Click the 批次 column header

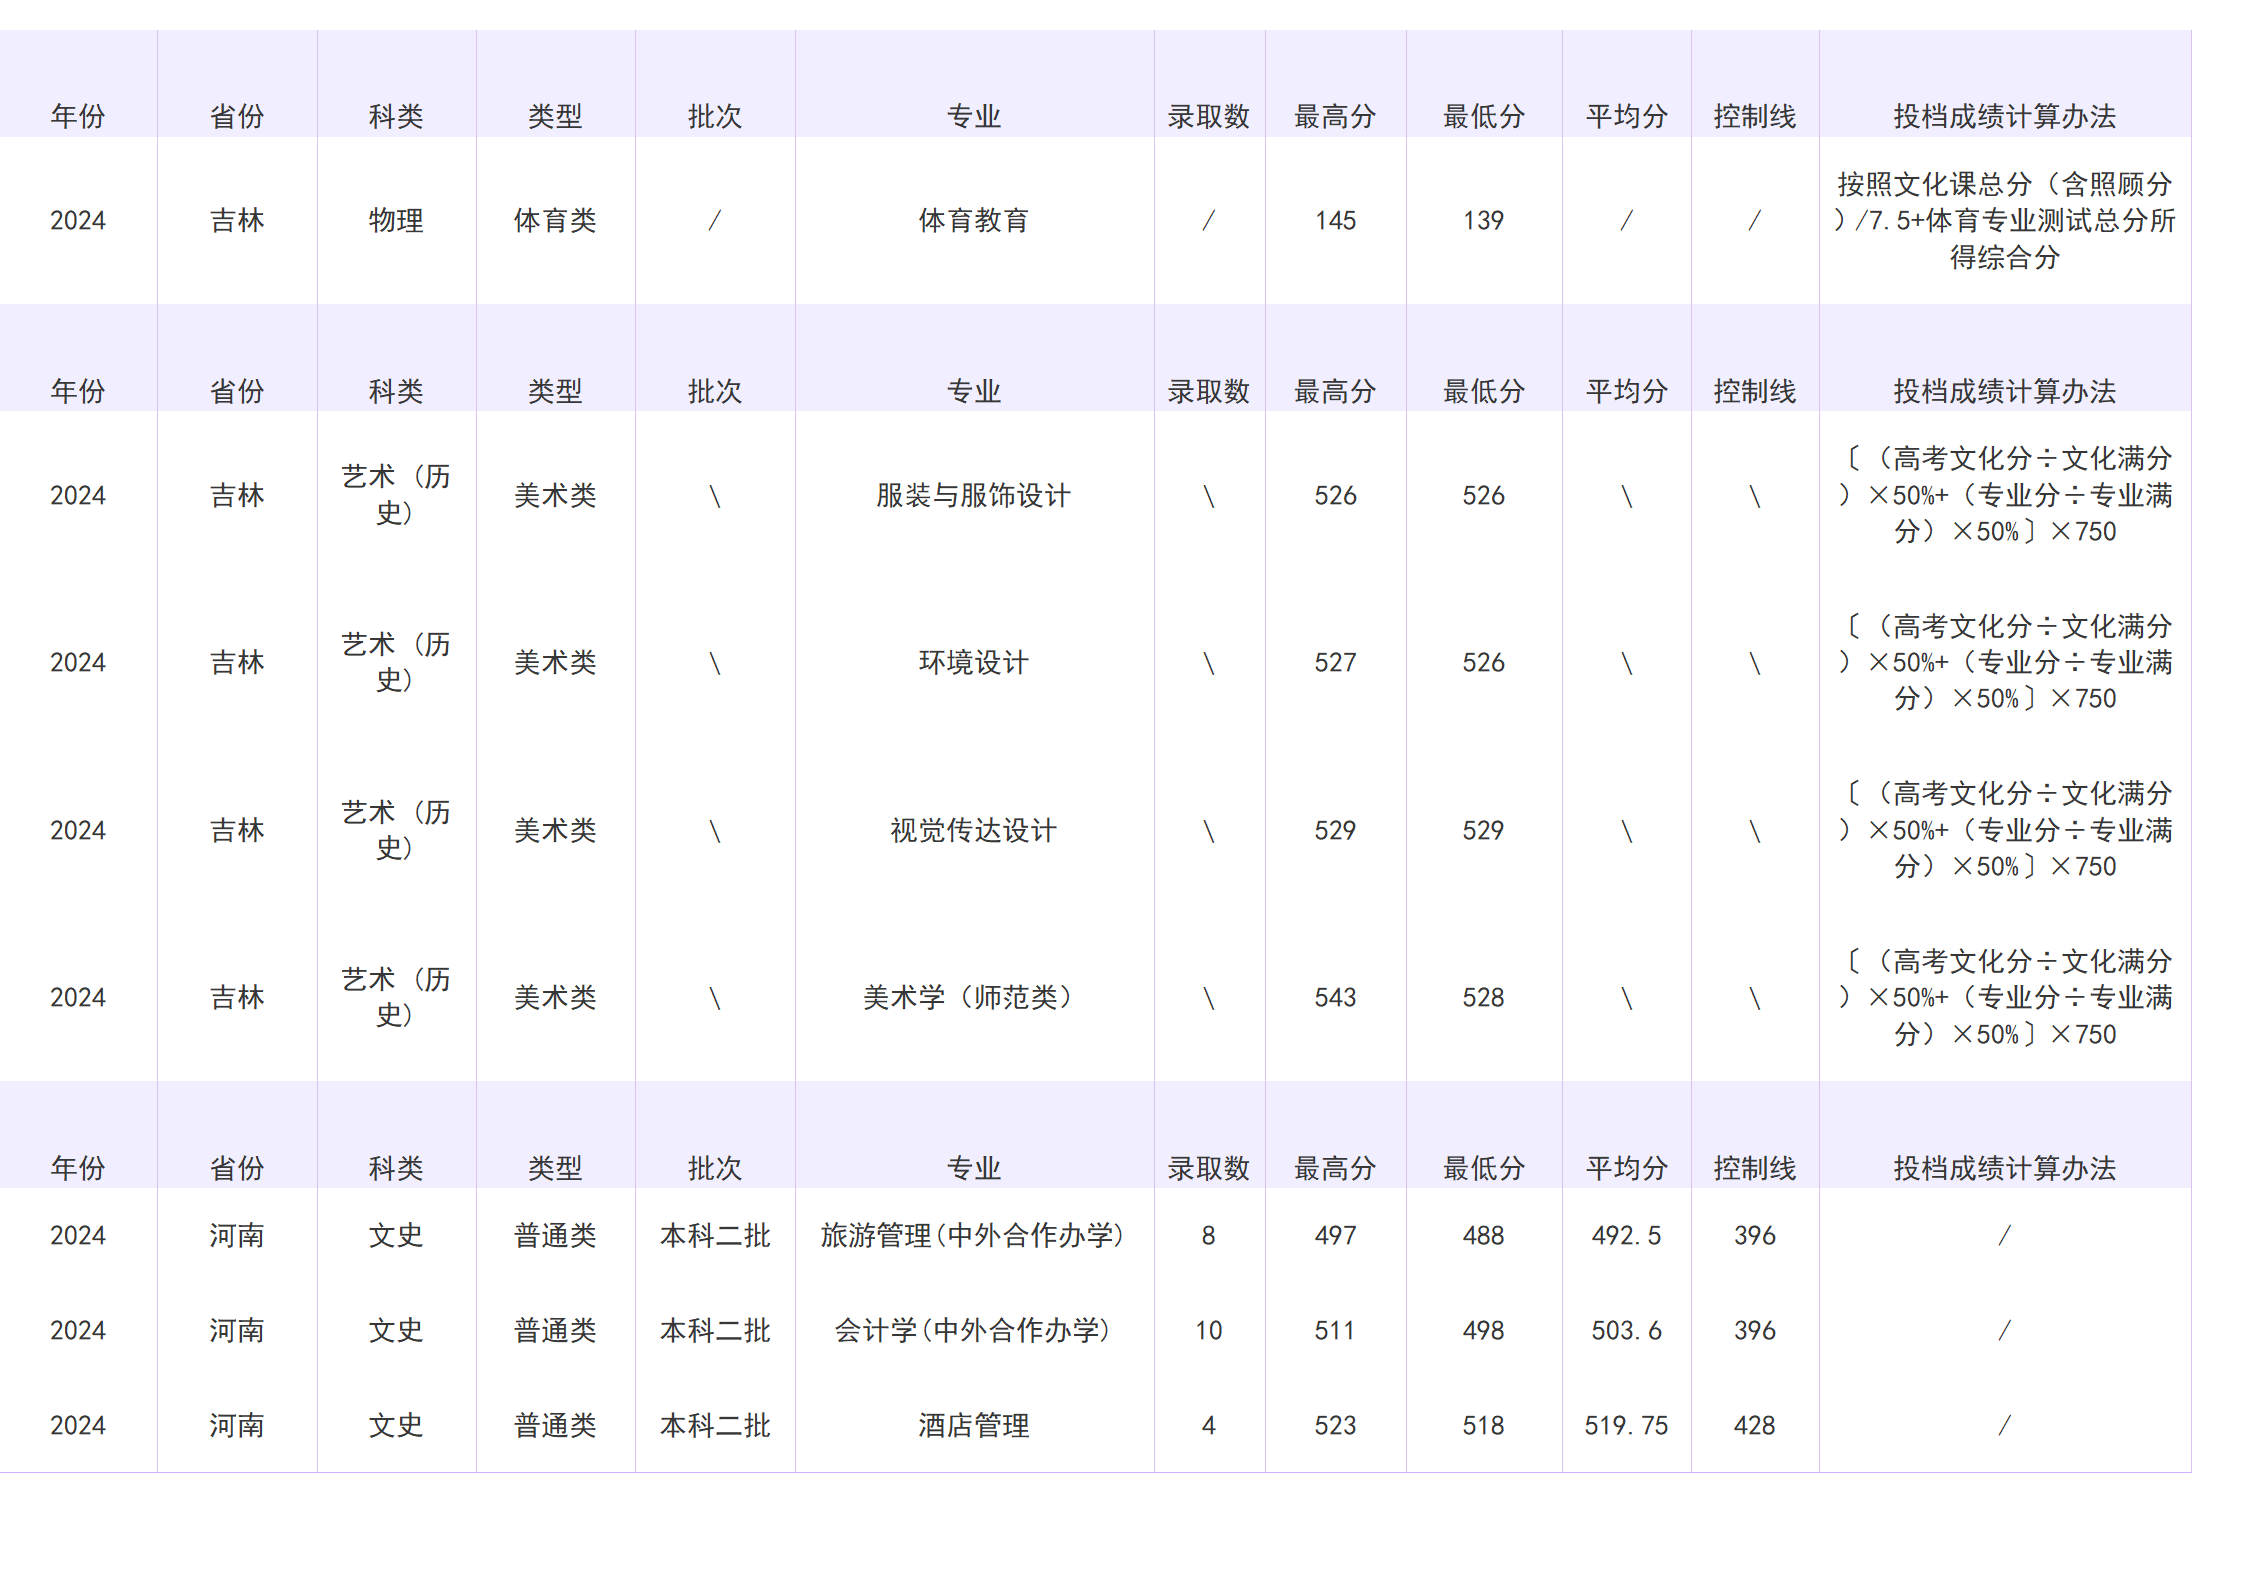pos(714,115)
